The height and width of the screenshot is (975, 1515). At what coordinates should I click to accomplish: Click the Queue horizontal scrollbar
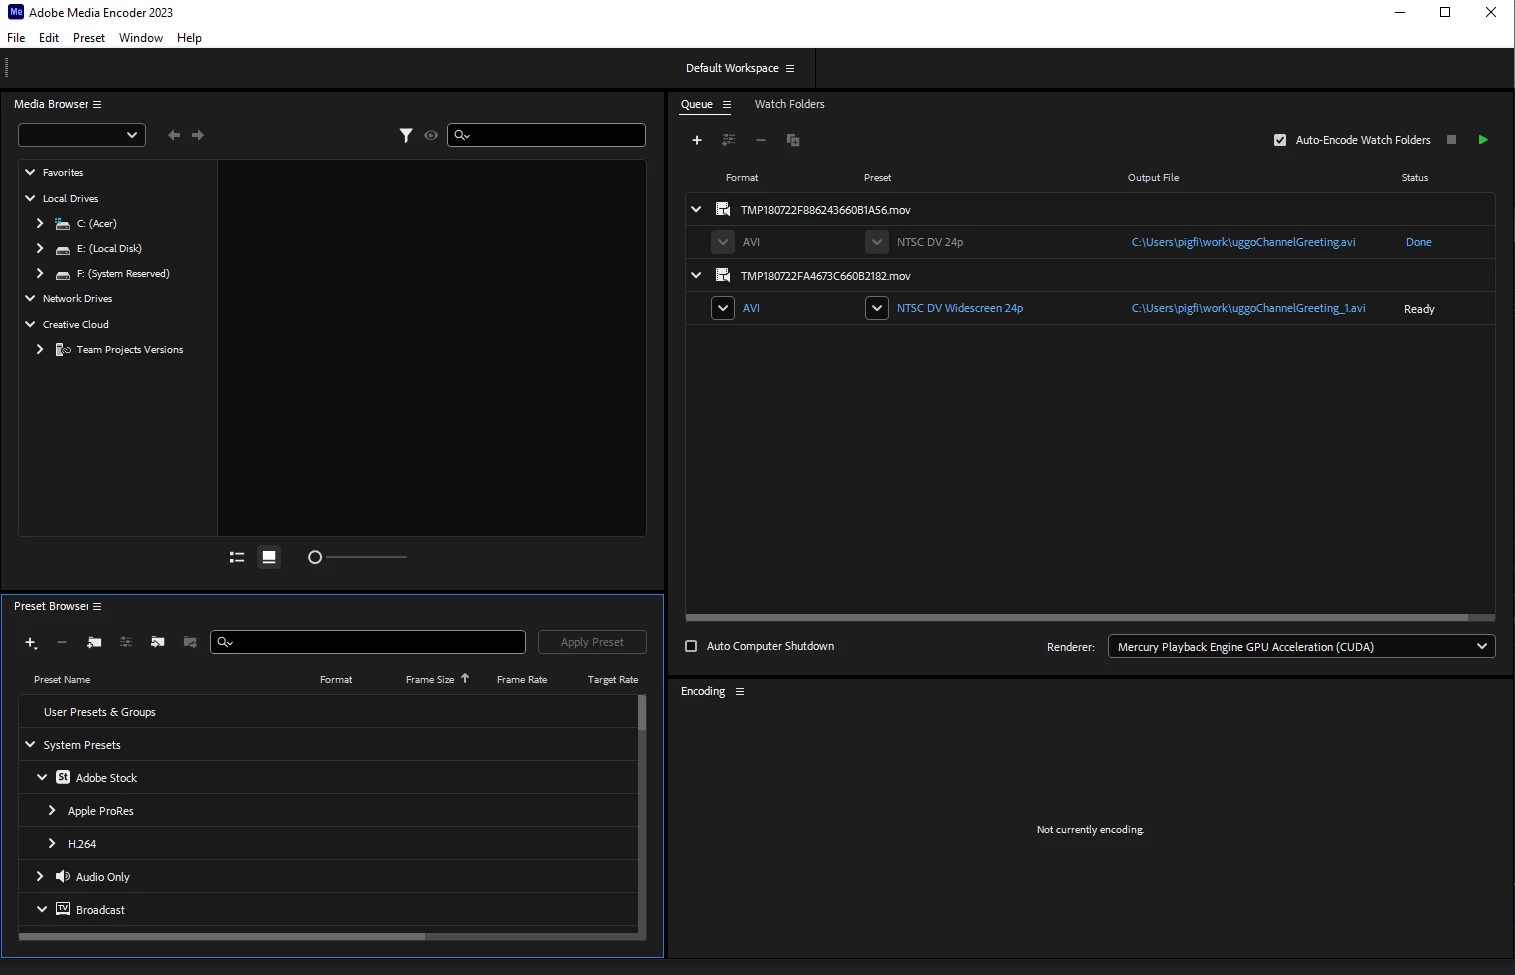(x=1077, y=618)
